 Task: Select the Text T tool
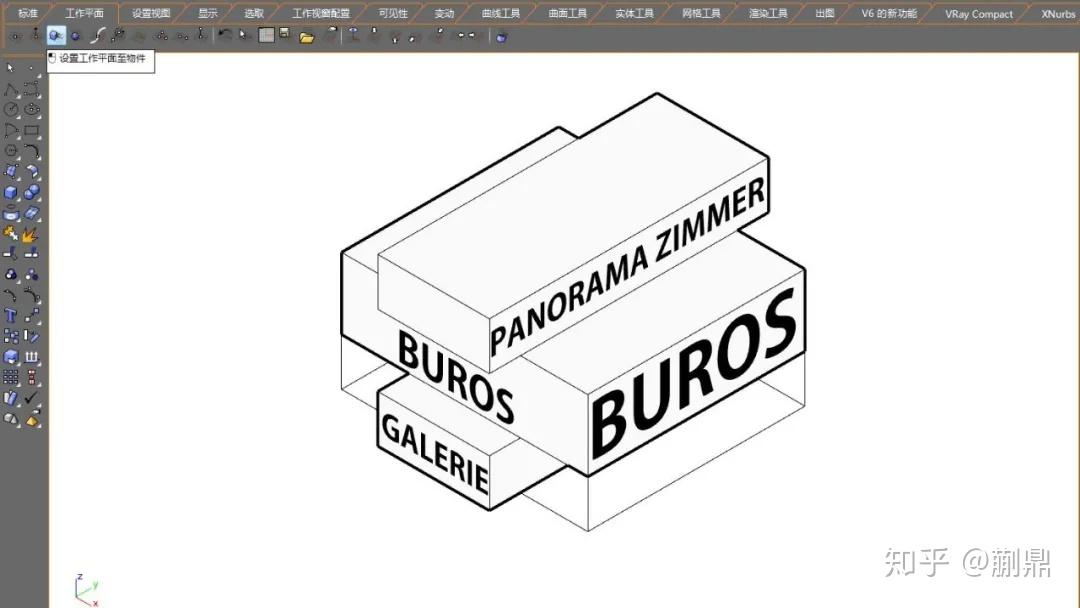11,315
